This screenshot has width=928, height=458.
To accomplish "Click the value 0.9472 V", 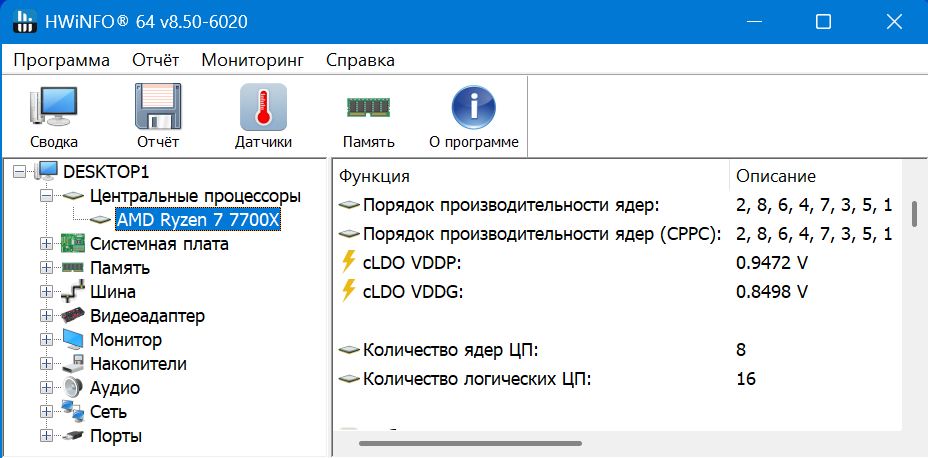I will pos(772,263).
